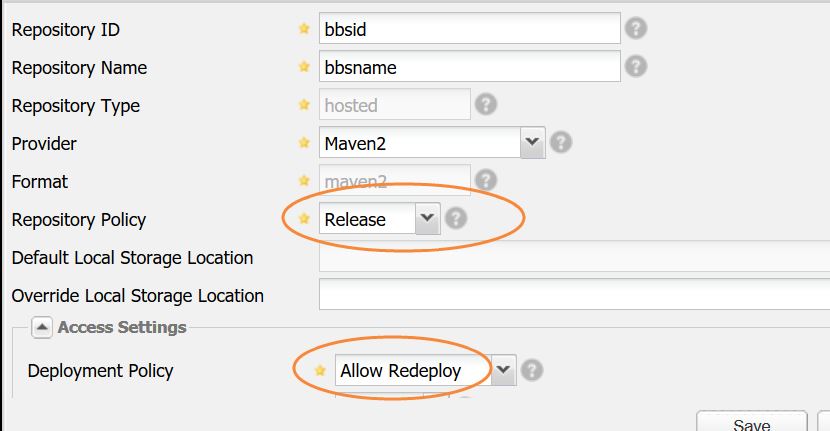Click help icon next to Repository Type
Image resolution: width=830 pixels, height=431 pixels.
click(485, 104)
